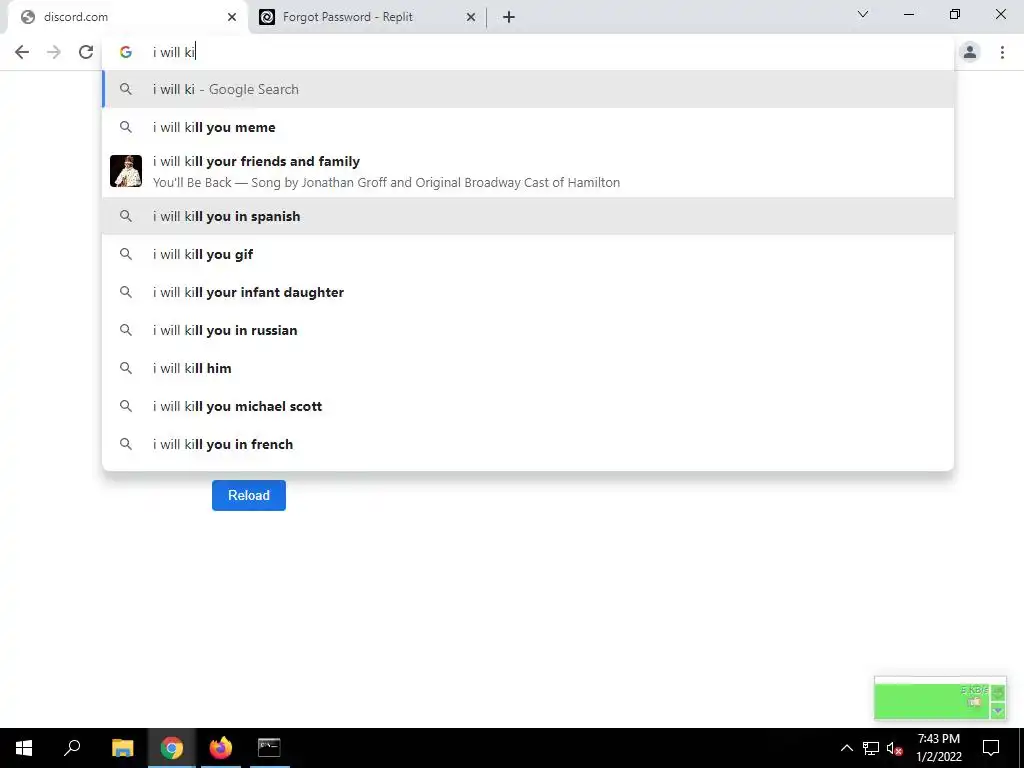
Task: Go back using the browser back arrow
Action: click(22, 52)
